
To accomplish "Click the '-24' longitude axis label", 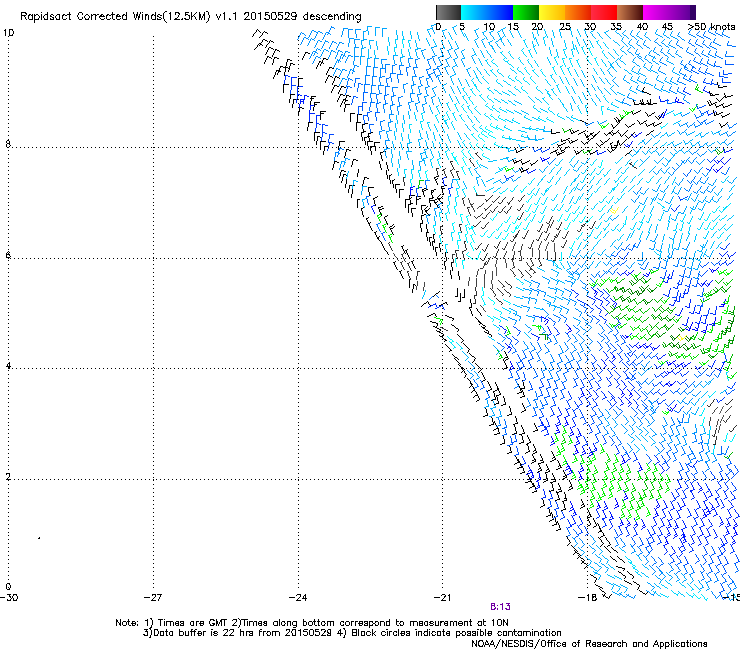I will pos(298,598).
